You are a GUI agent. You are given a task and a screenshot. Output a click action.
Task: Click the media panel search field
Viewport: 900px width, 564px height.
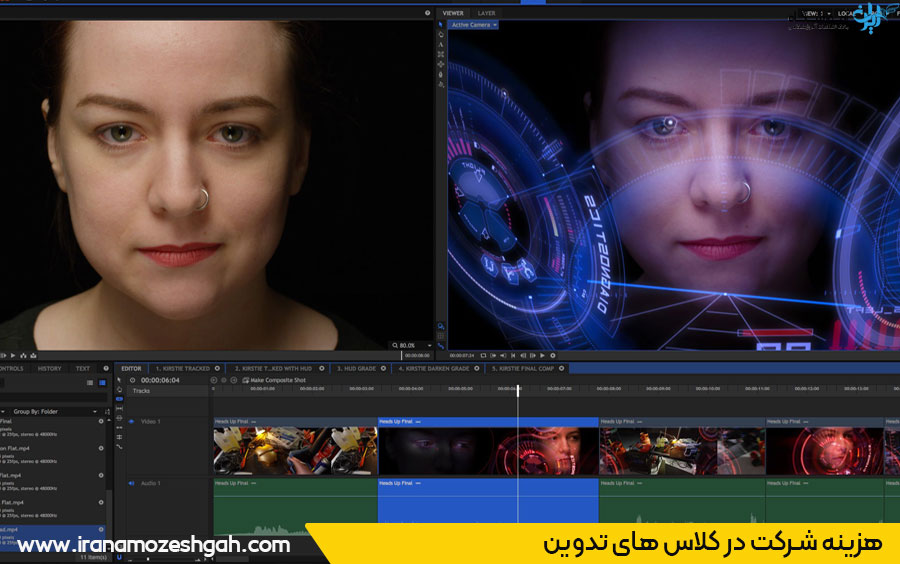click(x=53, y=397)
